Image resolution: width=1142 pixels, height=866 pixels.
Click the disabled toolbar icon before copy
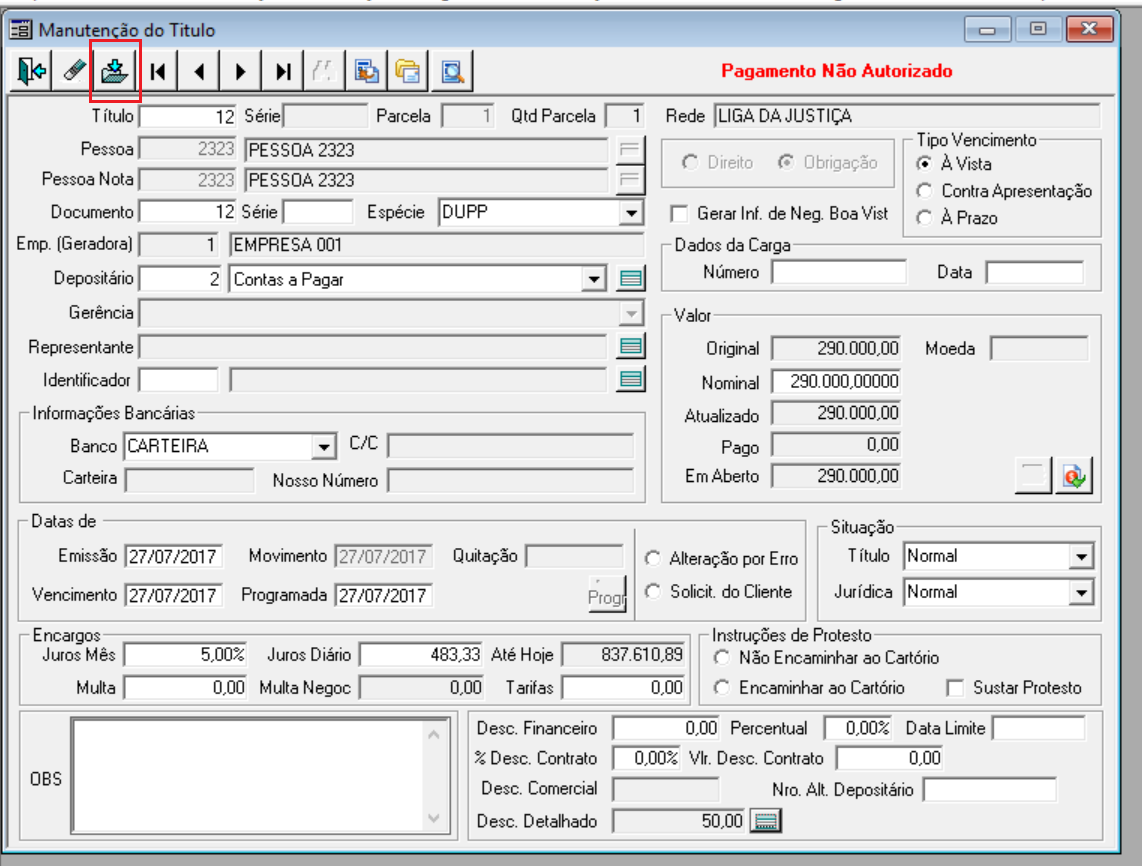324,71
